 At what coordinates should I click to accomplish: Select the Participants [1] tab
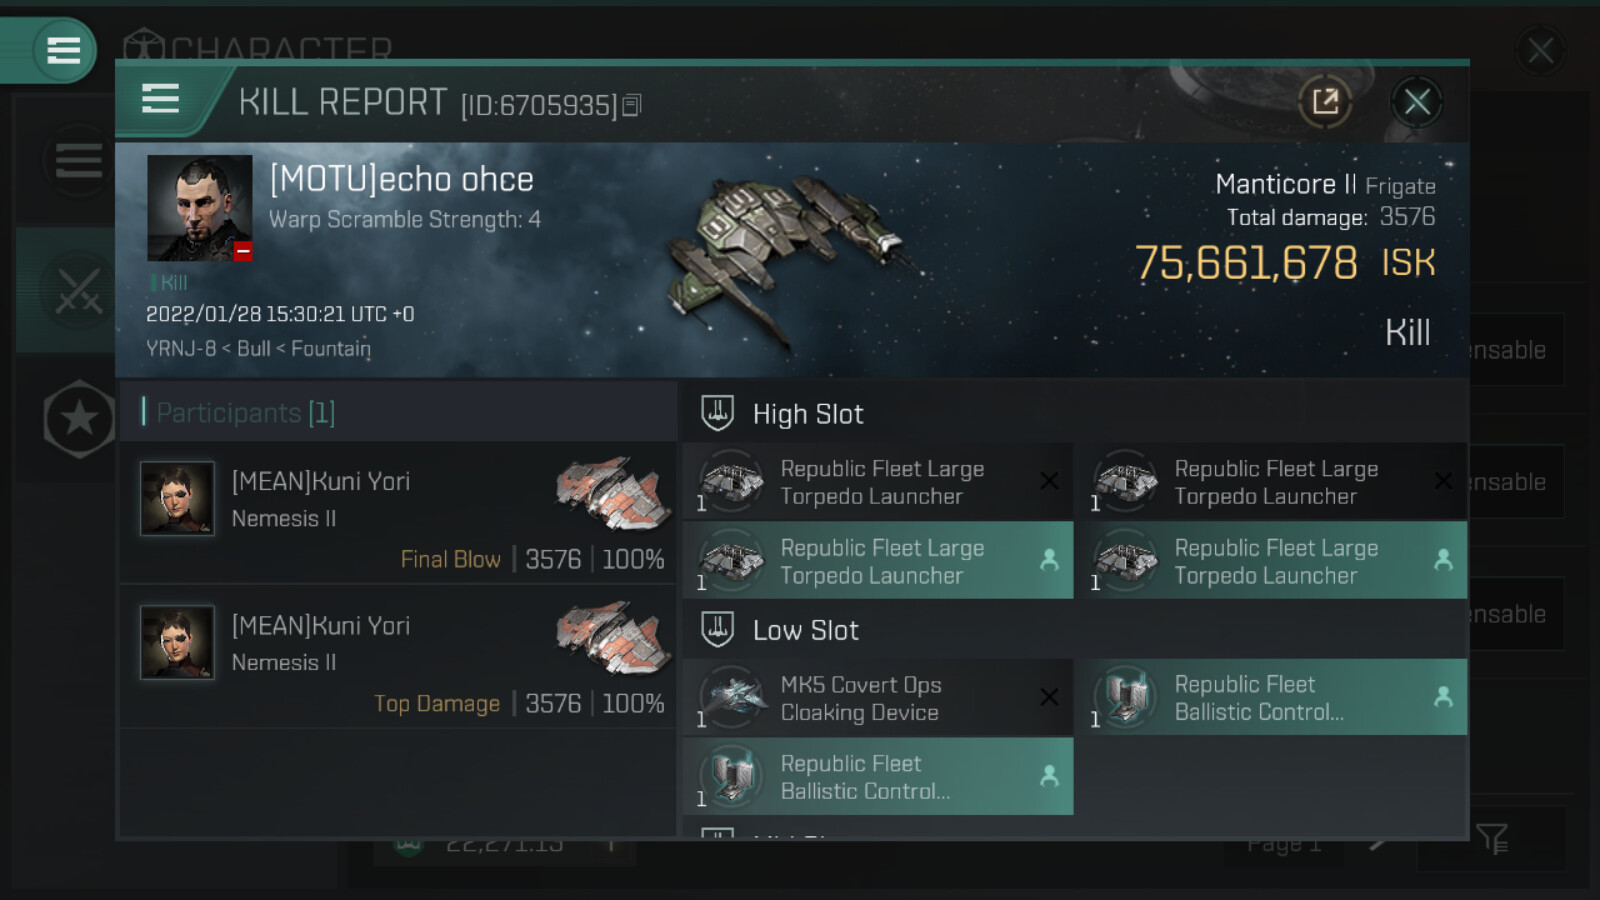[x=246, y=413]
